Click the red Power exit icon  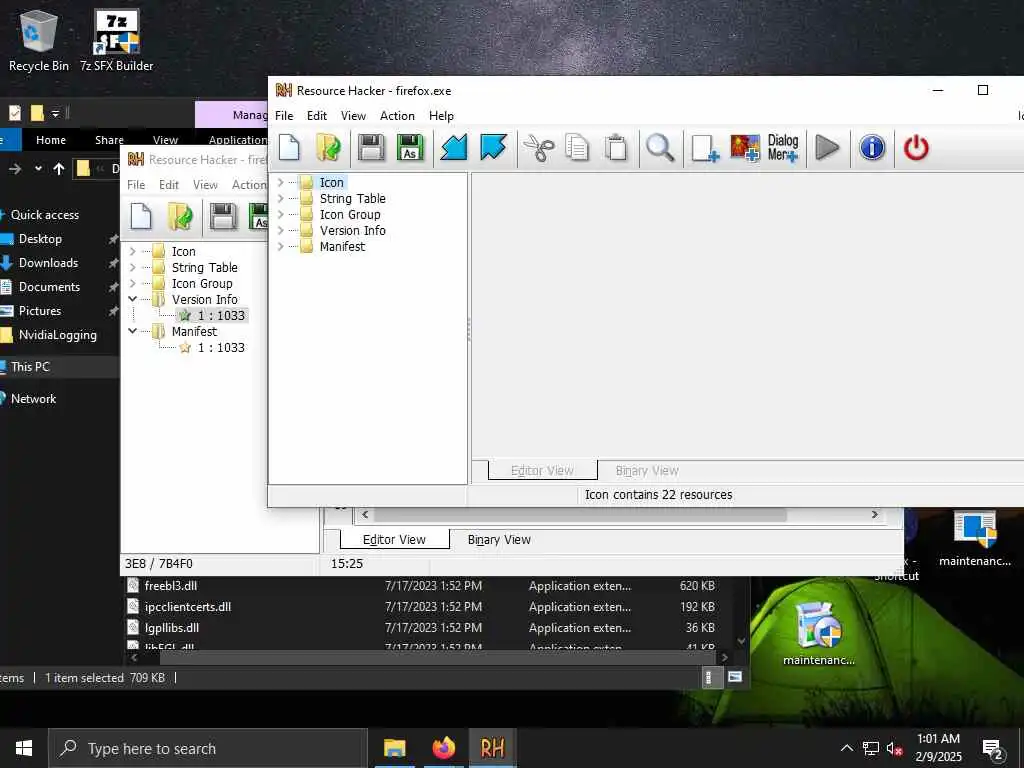[916, 148]
